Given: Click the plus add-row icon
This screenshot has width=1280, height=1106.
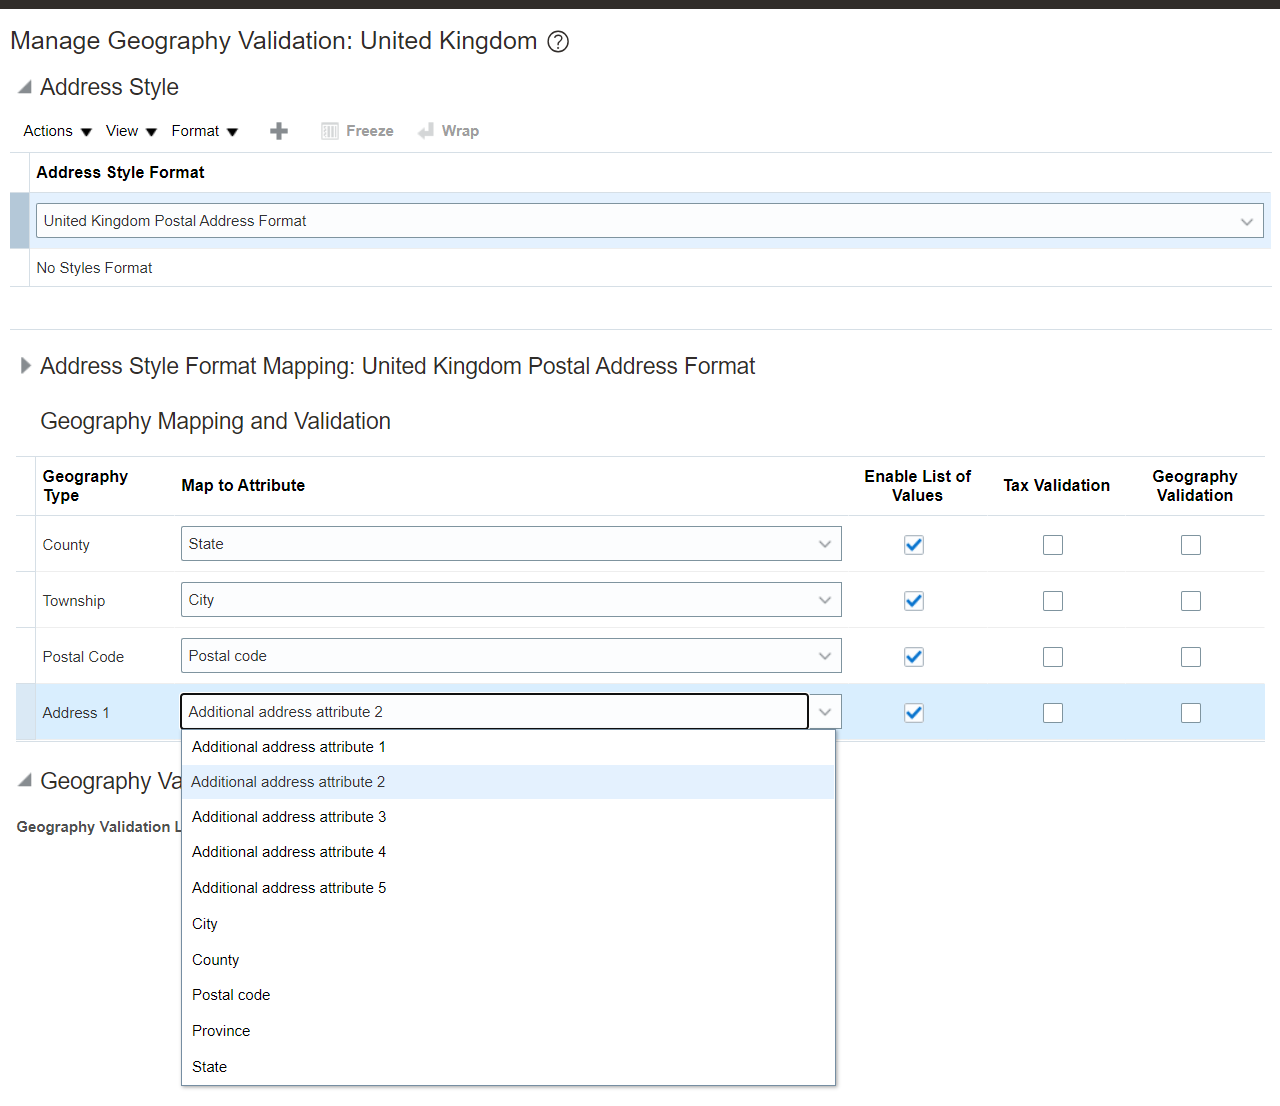Looking at the screenshot, I should coord(279,131).
